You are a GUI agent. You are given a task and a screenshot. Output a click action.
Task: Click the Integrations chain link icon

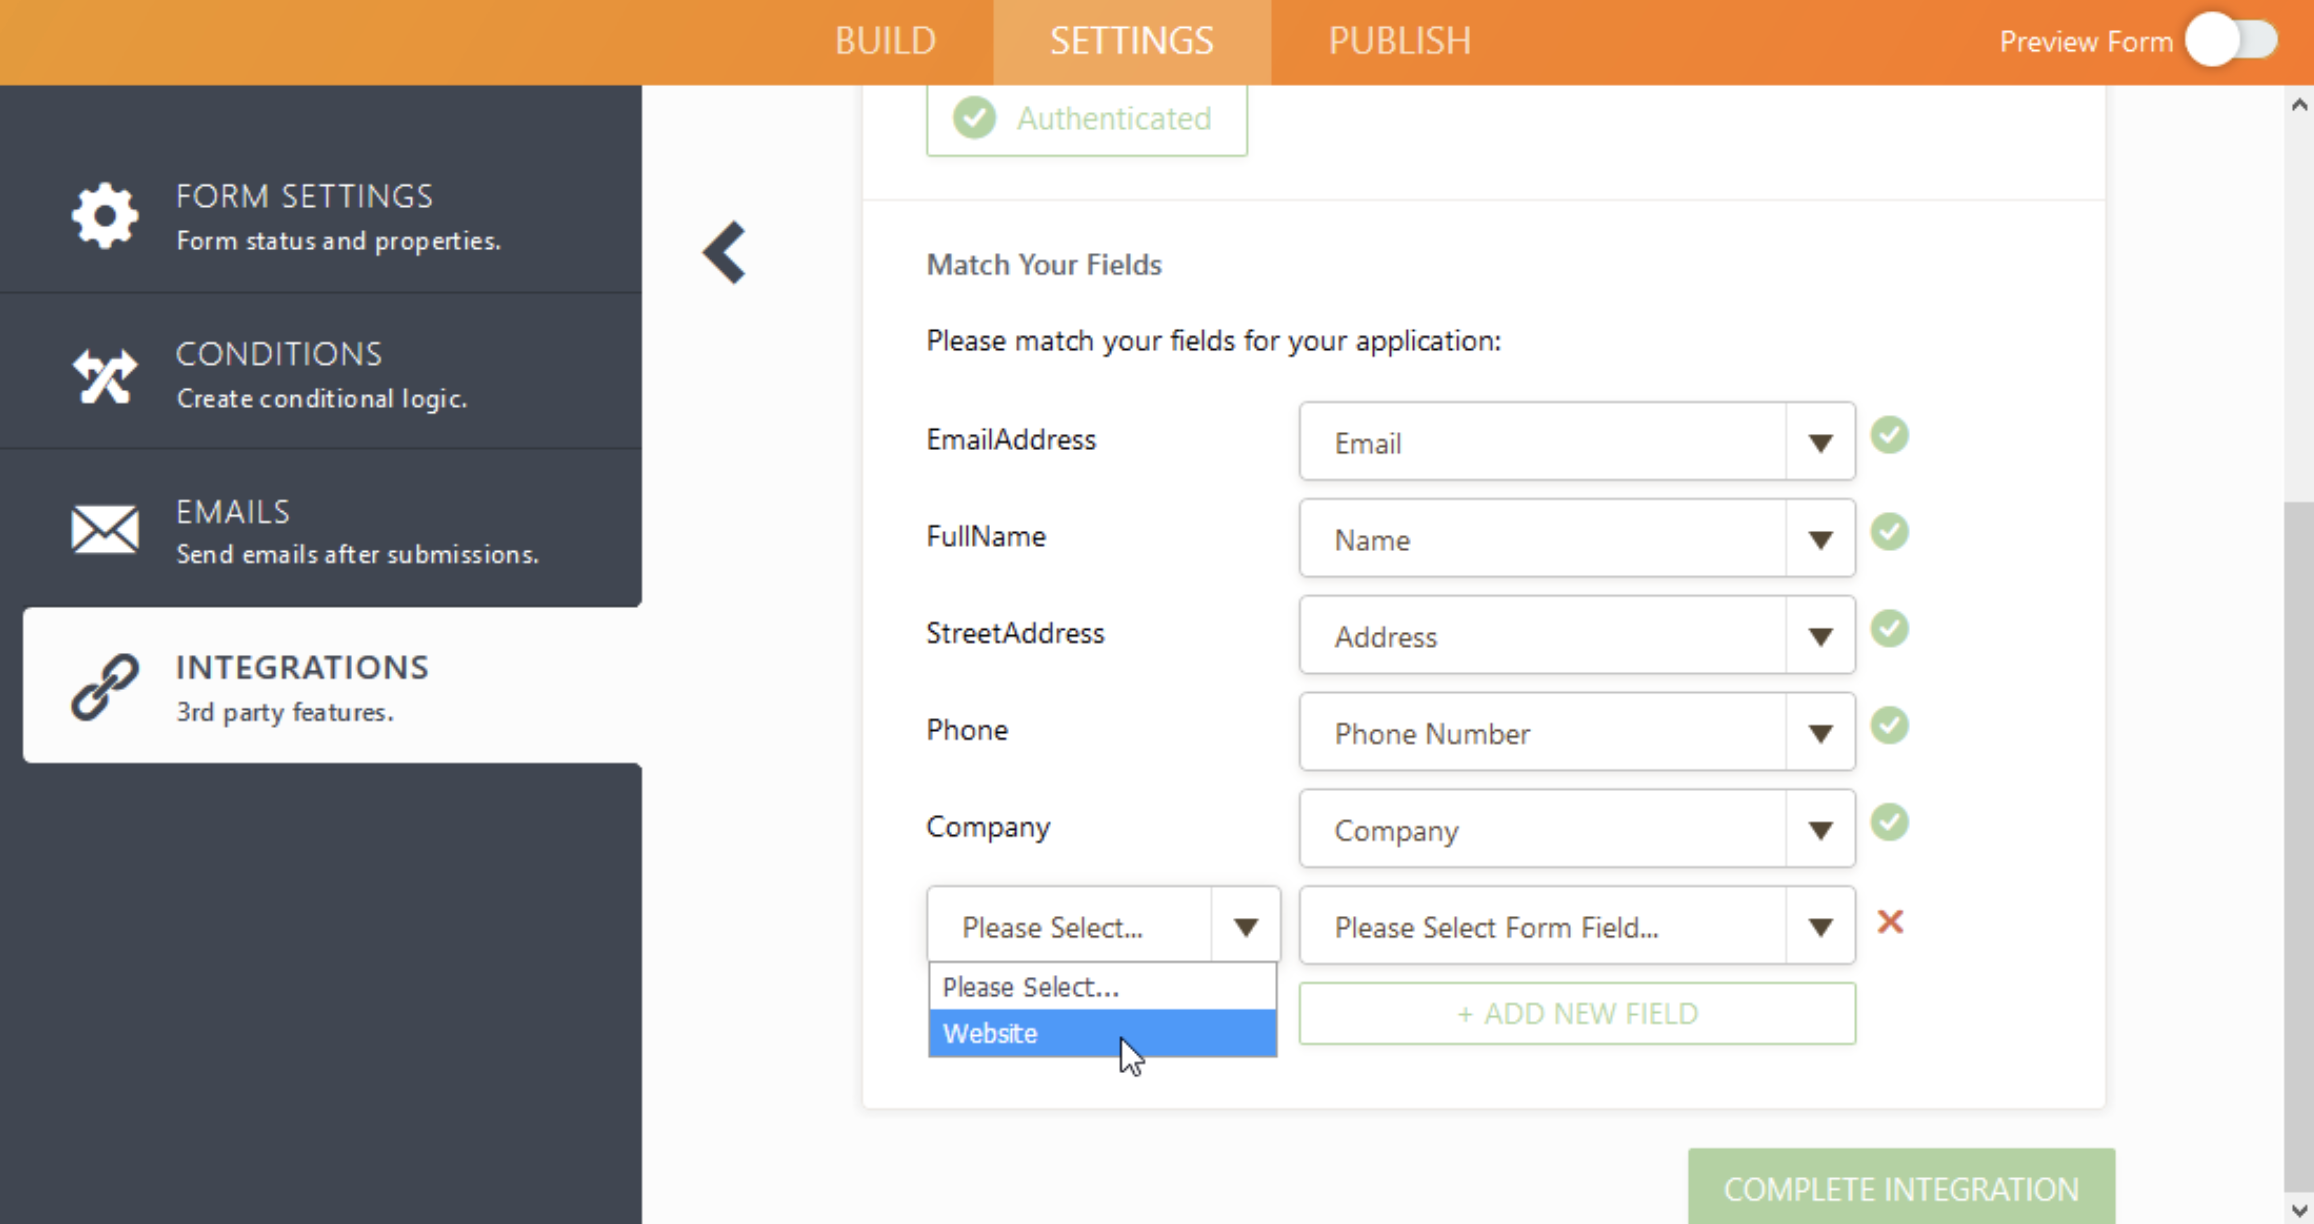pyautogui.click(x=104, y=687)
